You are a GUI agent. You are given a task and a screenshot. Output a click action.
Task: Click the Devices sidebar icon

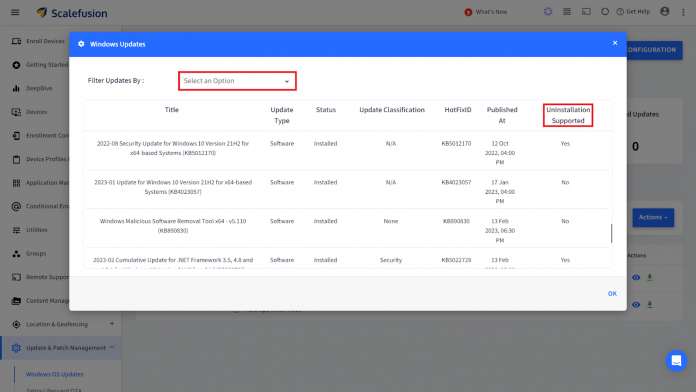tap(16, 112)
